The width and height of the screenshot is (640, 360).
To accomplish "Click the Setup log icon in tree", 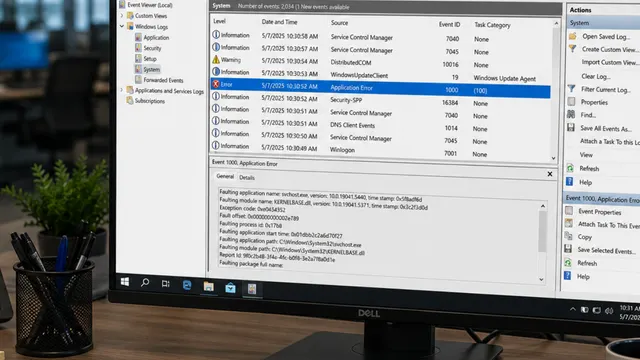I will click(138, 58).
